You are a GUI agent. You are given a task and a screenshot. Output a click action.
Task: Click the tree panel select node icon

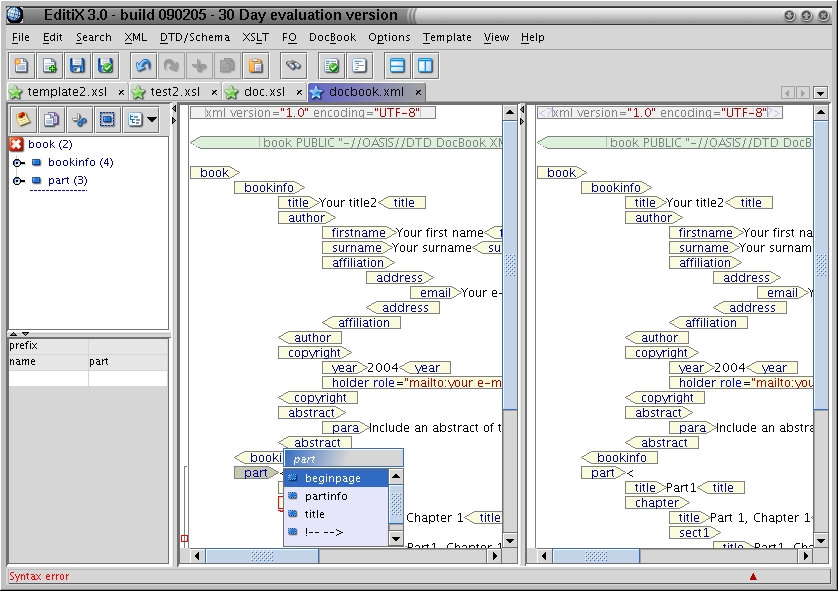[x=107, y=119]
